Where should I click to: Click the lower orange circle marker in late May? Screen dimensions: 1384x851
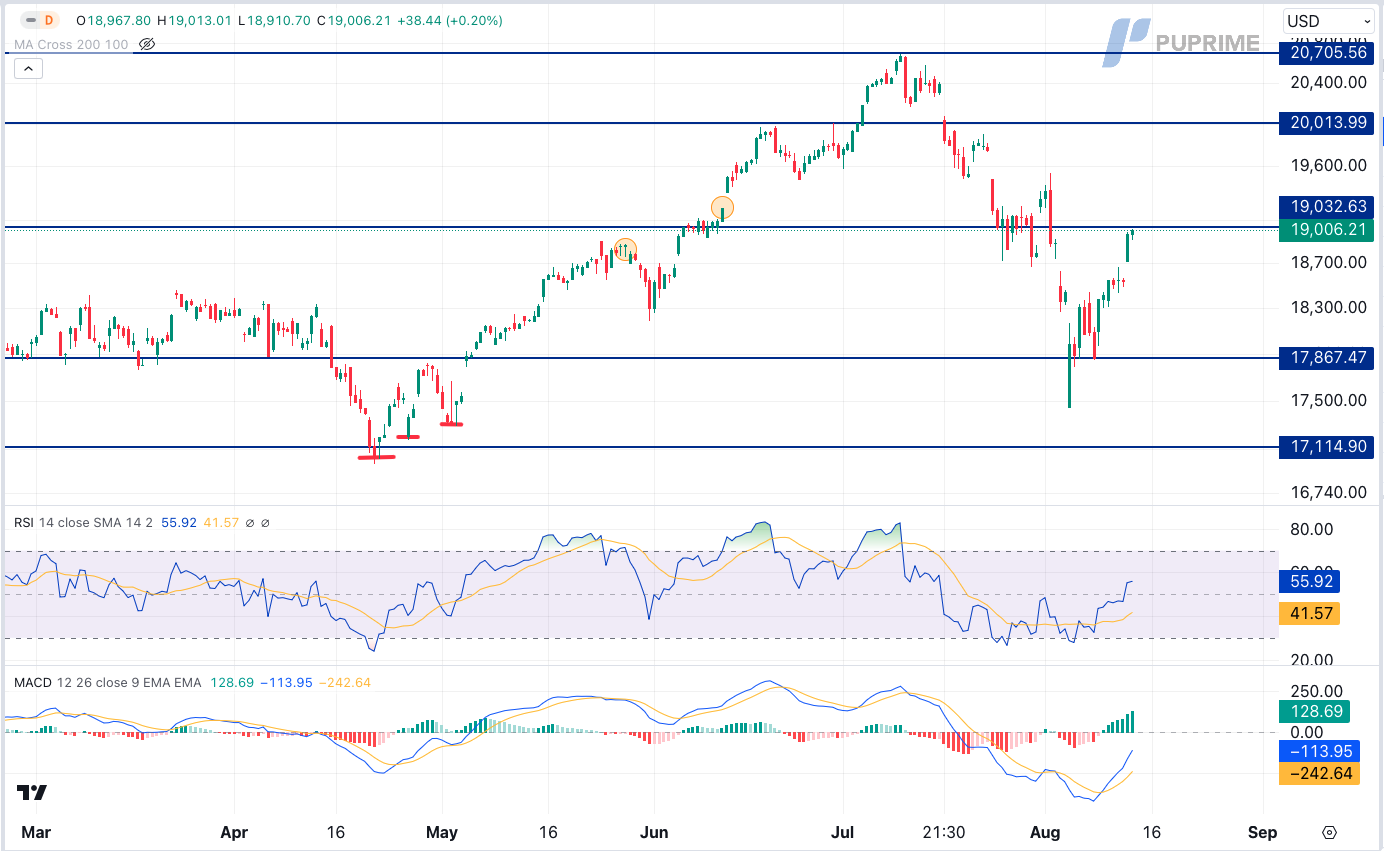[625, 250]
